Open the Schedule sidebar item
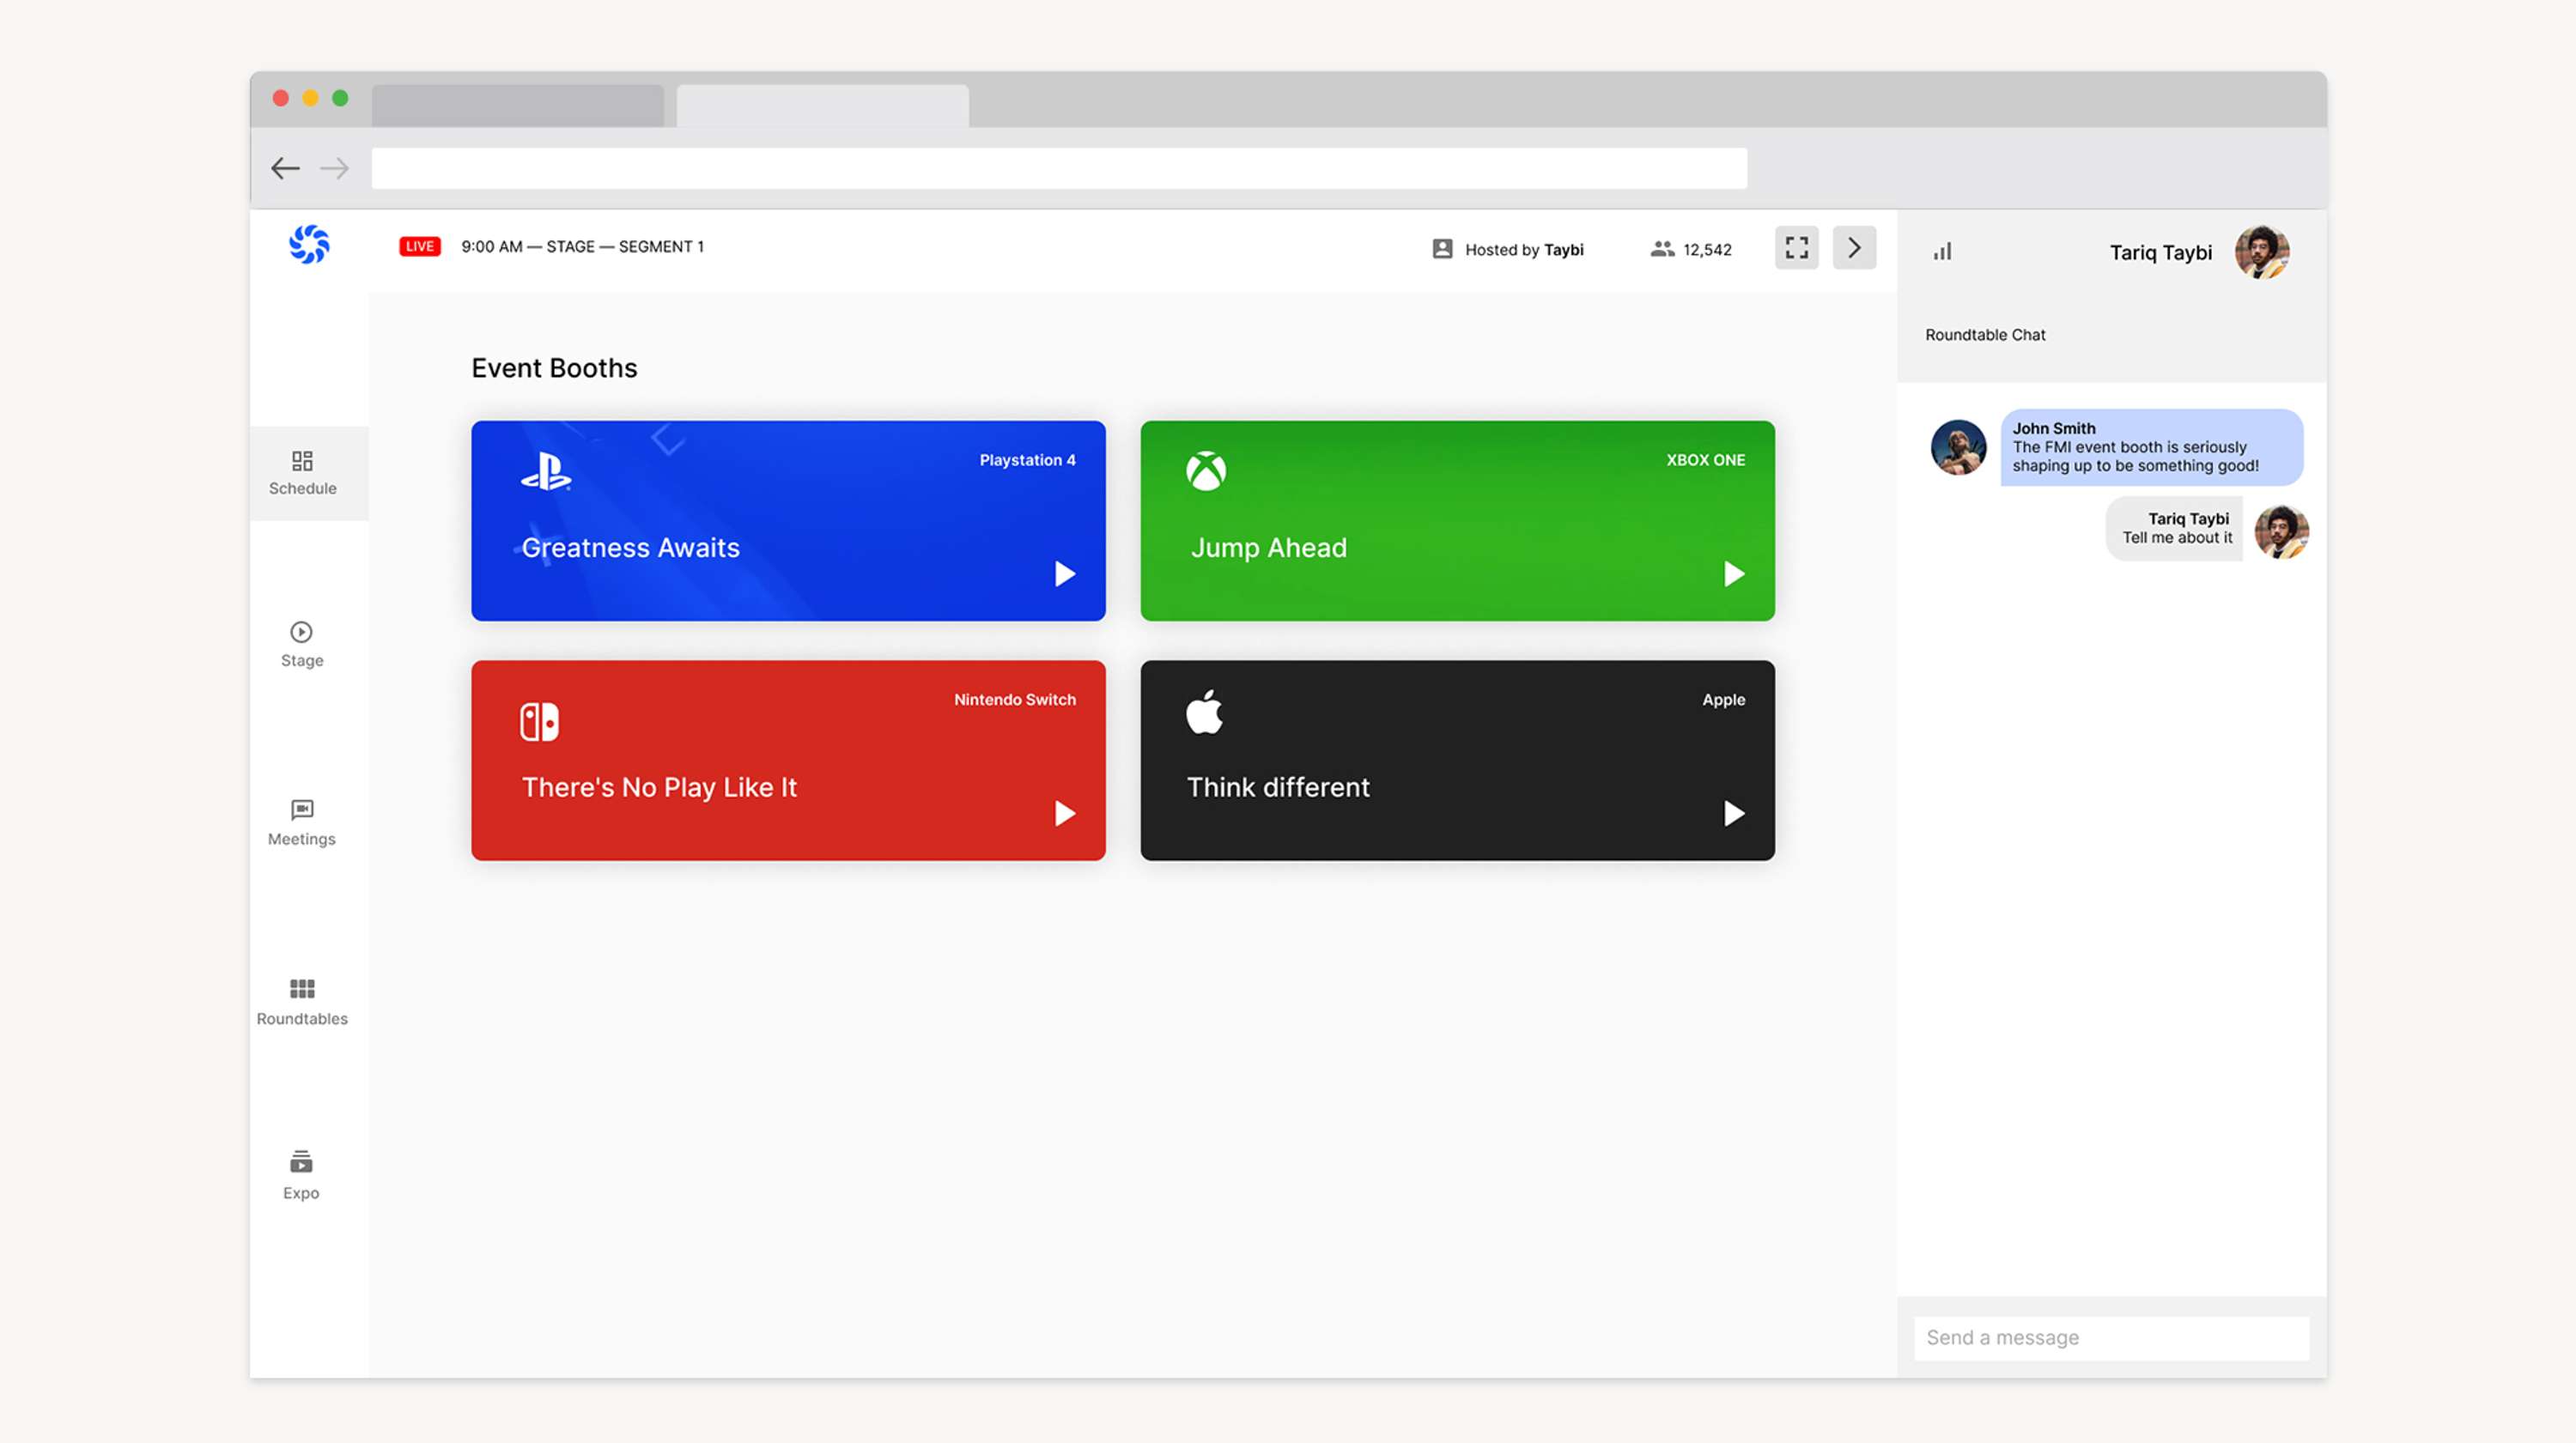The height and width of the screenshot is (1443, 2576). click(309, 473)
